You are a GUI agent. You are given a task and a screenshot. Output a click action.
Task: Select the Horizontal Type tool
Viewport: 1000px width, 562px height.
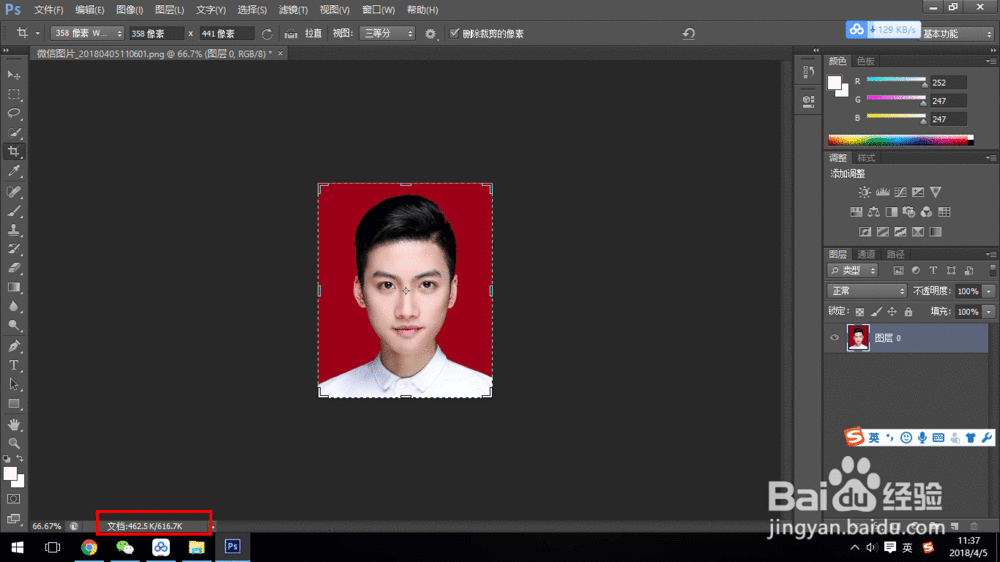click(14, 365)
